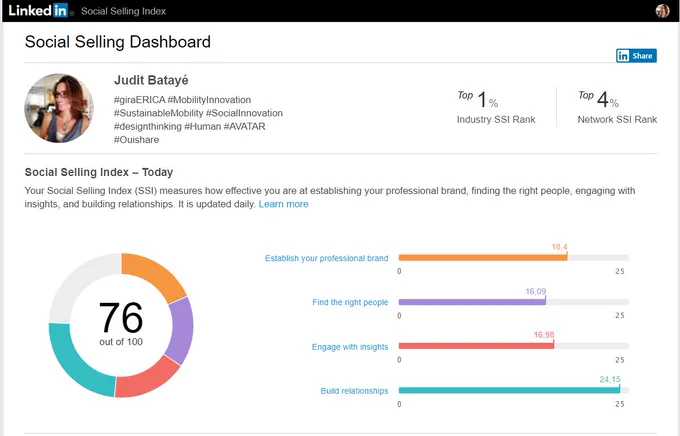This screenshot has height=436, width=680.
Task: Click the Top 4% Network SSI Rank
Action: pos(617,108)
